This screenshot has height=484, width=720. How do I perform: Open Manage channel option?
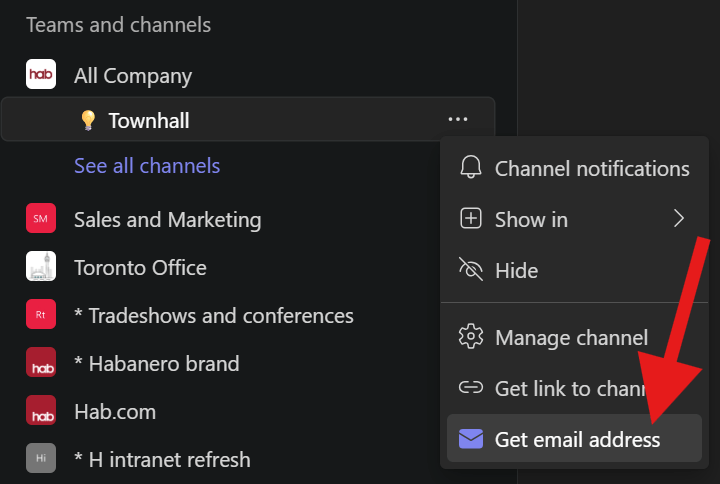pyautogui.click(x=570, y=338)
